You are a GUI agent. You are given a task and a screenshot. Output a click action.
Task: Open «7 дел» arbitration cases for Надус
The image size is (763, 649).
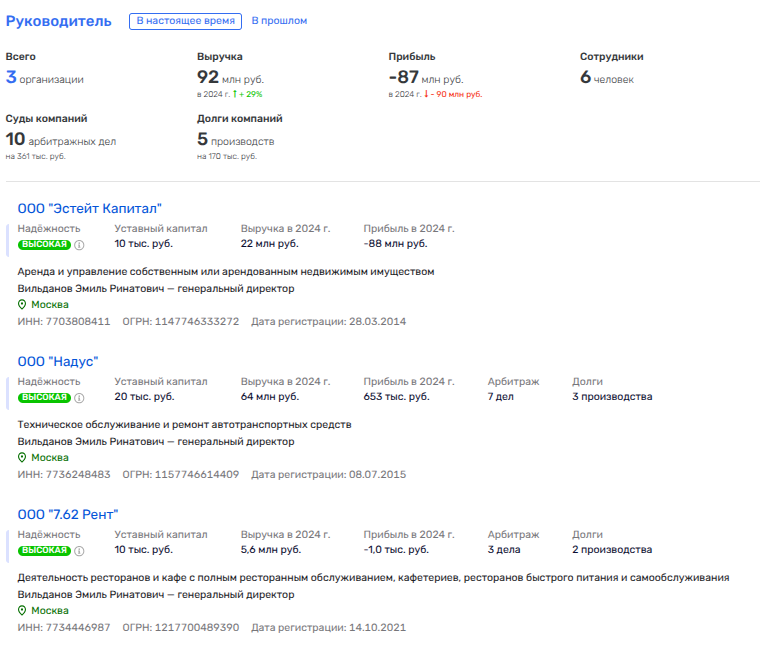[x=501, y=397]
